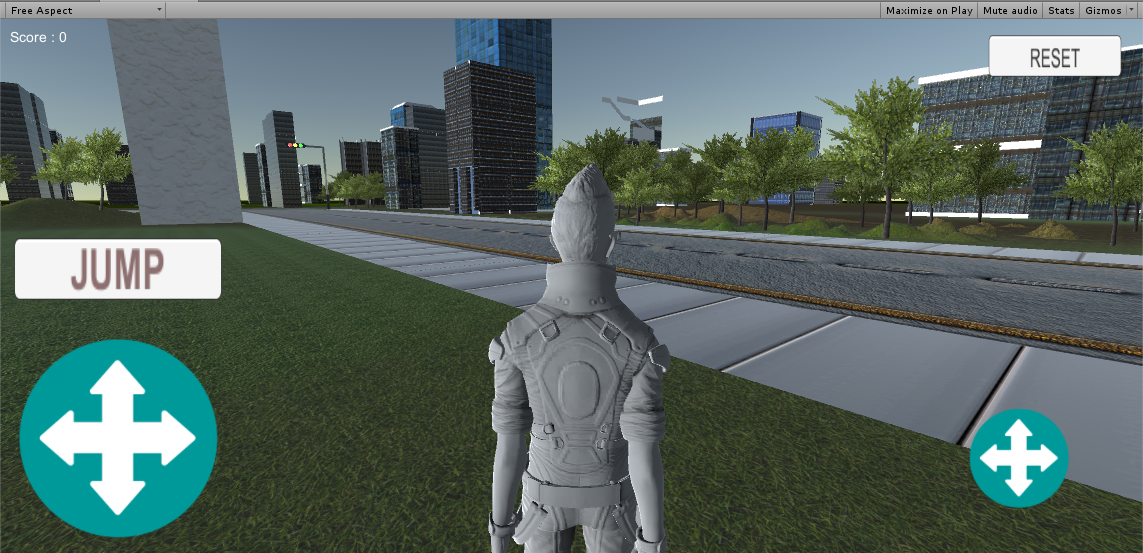The width and height of the screenshot is (1143, 553).
Task: Tap the large movement joystick icon
Action: (x=118, y=439)
